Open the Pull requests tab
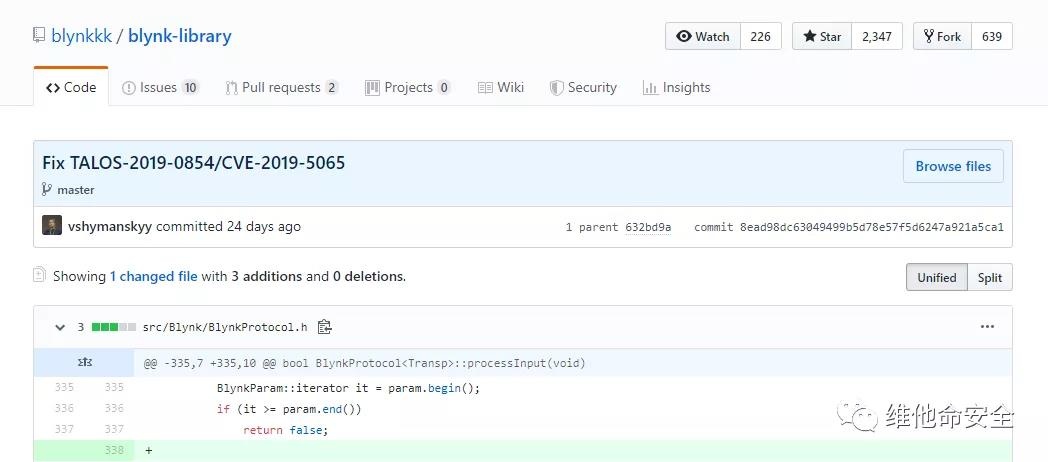The width and height of the screenshot is (1048, 462). coord(281,87)
